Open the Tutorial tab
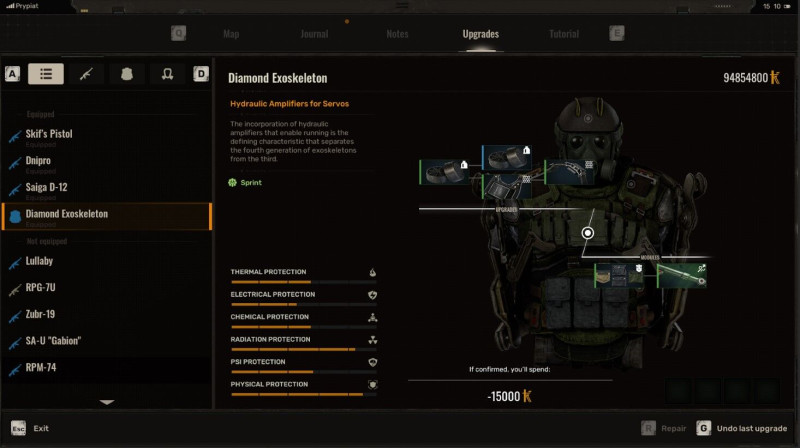This screenshot has height=448, width=800. pyautogui.click(x=564, y=34)
